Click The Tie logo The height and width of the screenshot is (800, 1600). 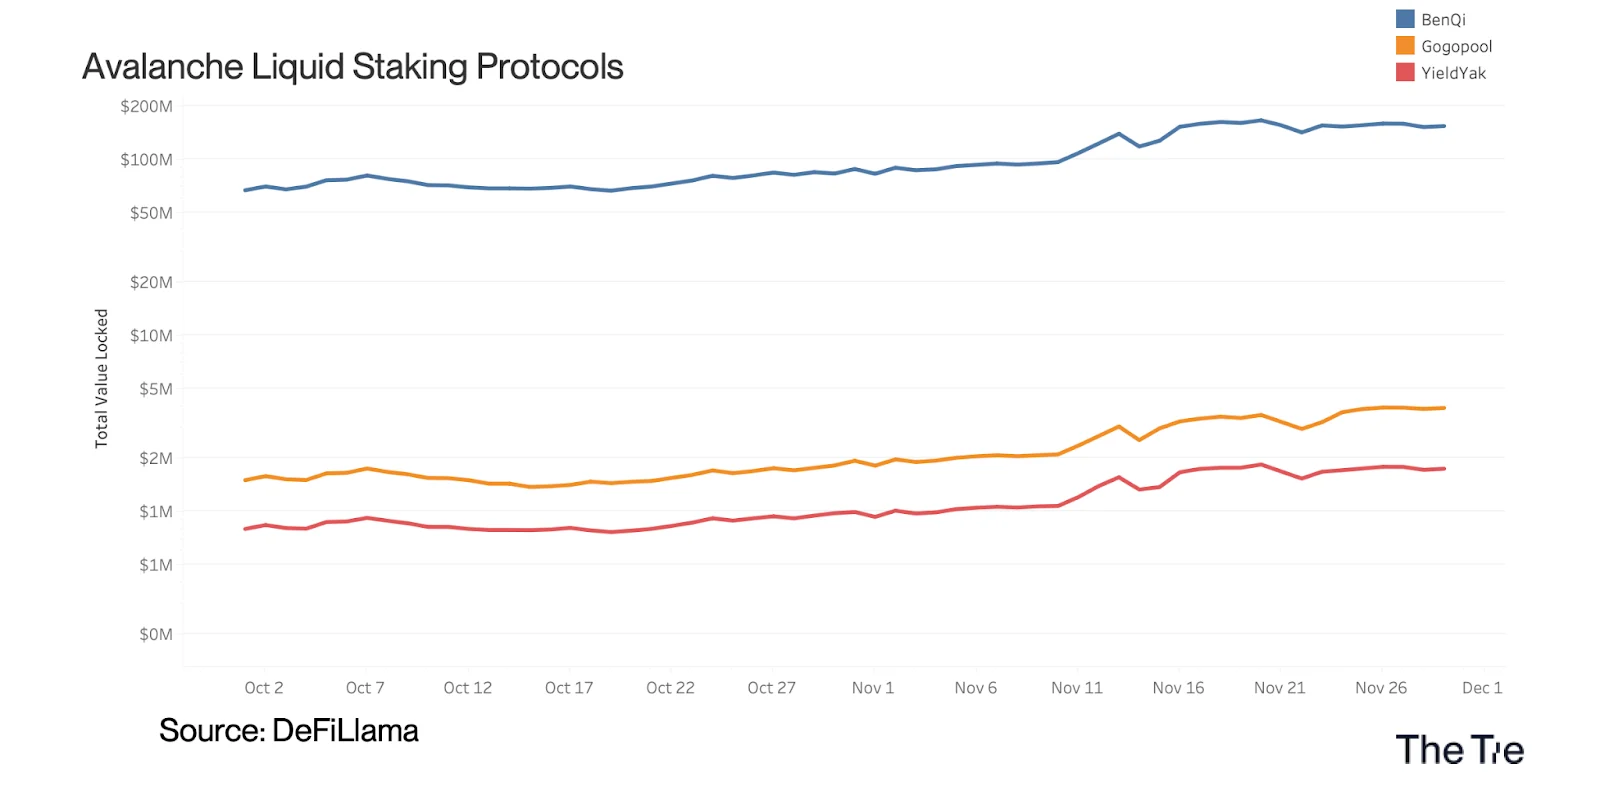click(1459, 750)
